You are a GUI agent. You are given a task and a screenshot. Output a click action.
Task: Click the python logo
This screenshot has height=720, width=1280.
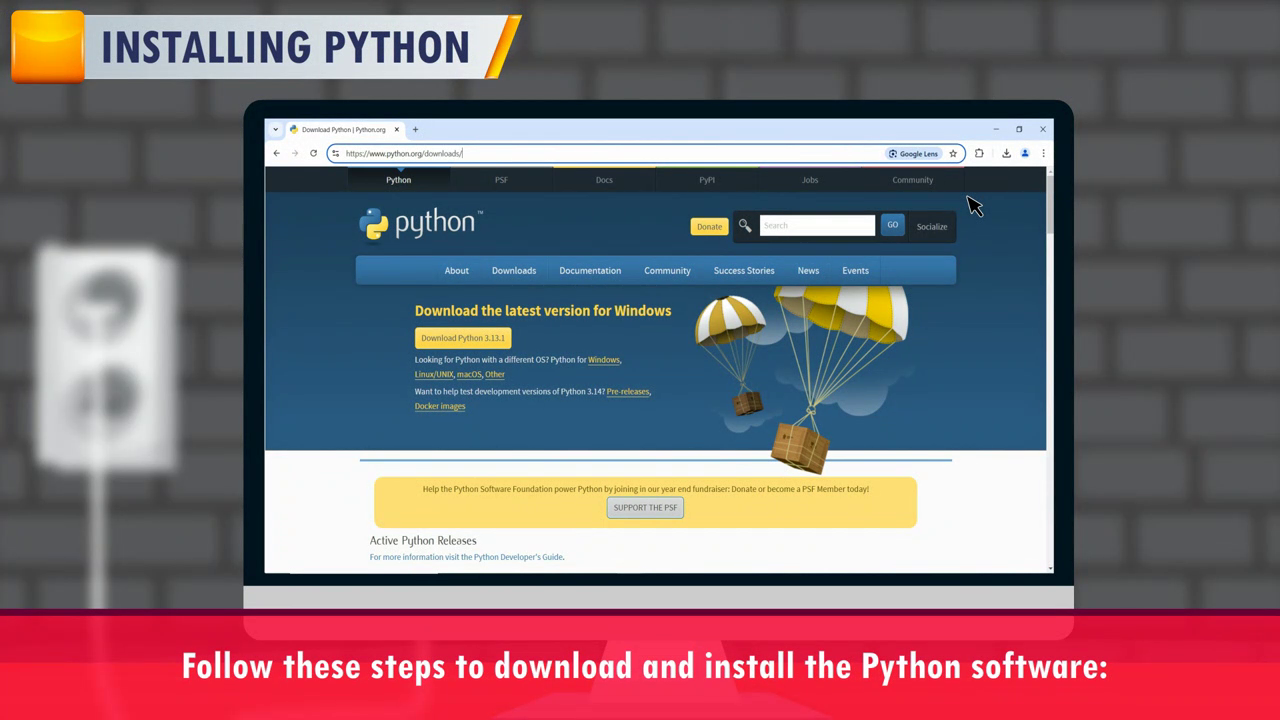point(421,224)
